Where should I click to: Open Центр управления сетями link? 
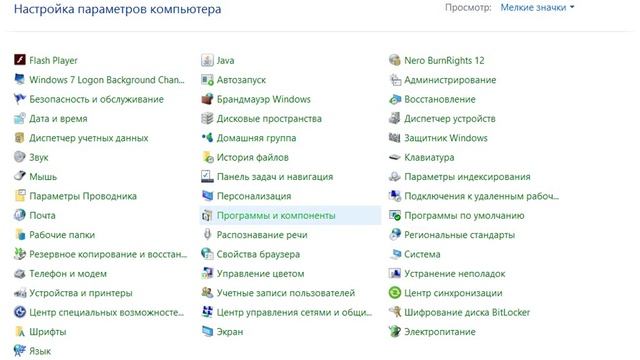[x=294, y=312]
